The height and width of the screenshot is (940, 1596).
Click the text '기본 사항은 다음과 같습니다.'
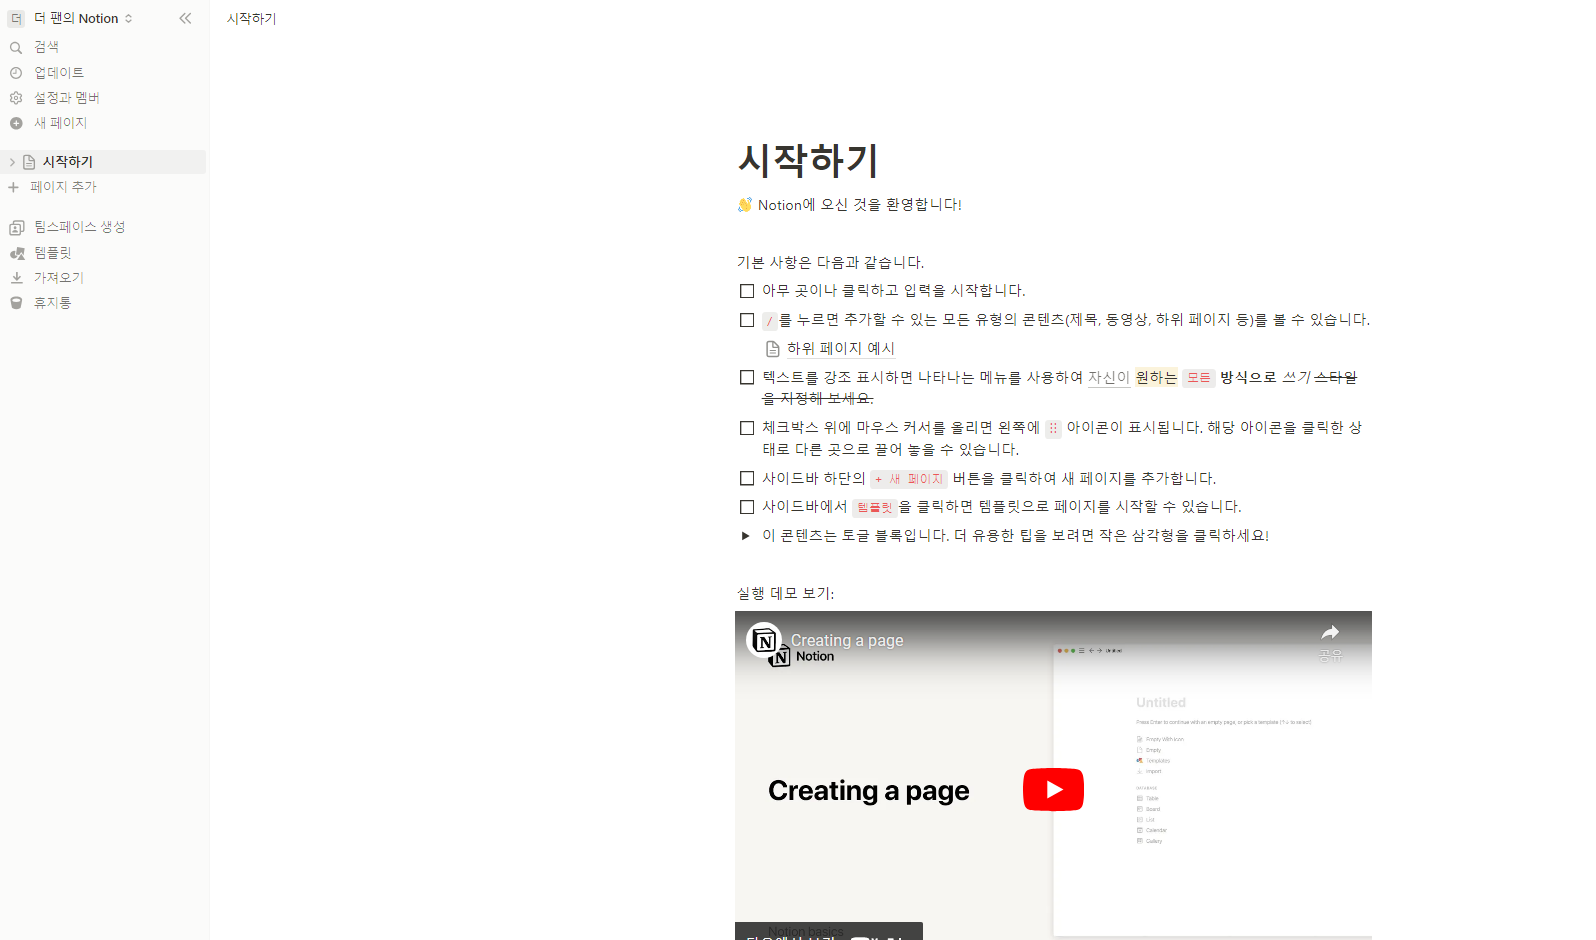click(x=831, y=262)
